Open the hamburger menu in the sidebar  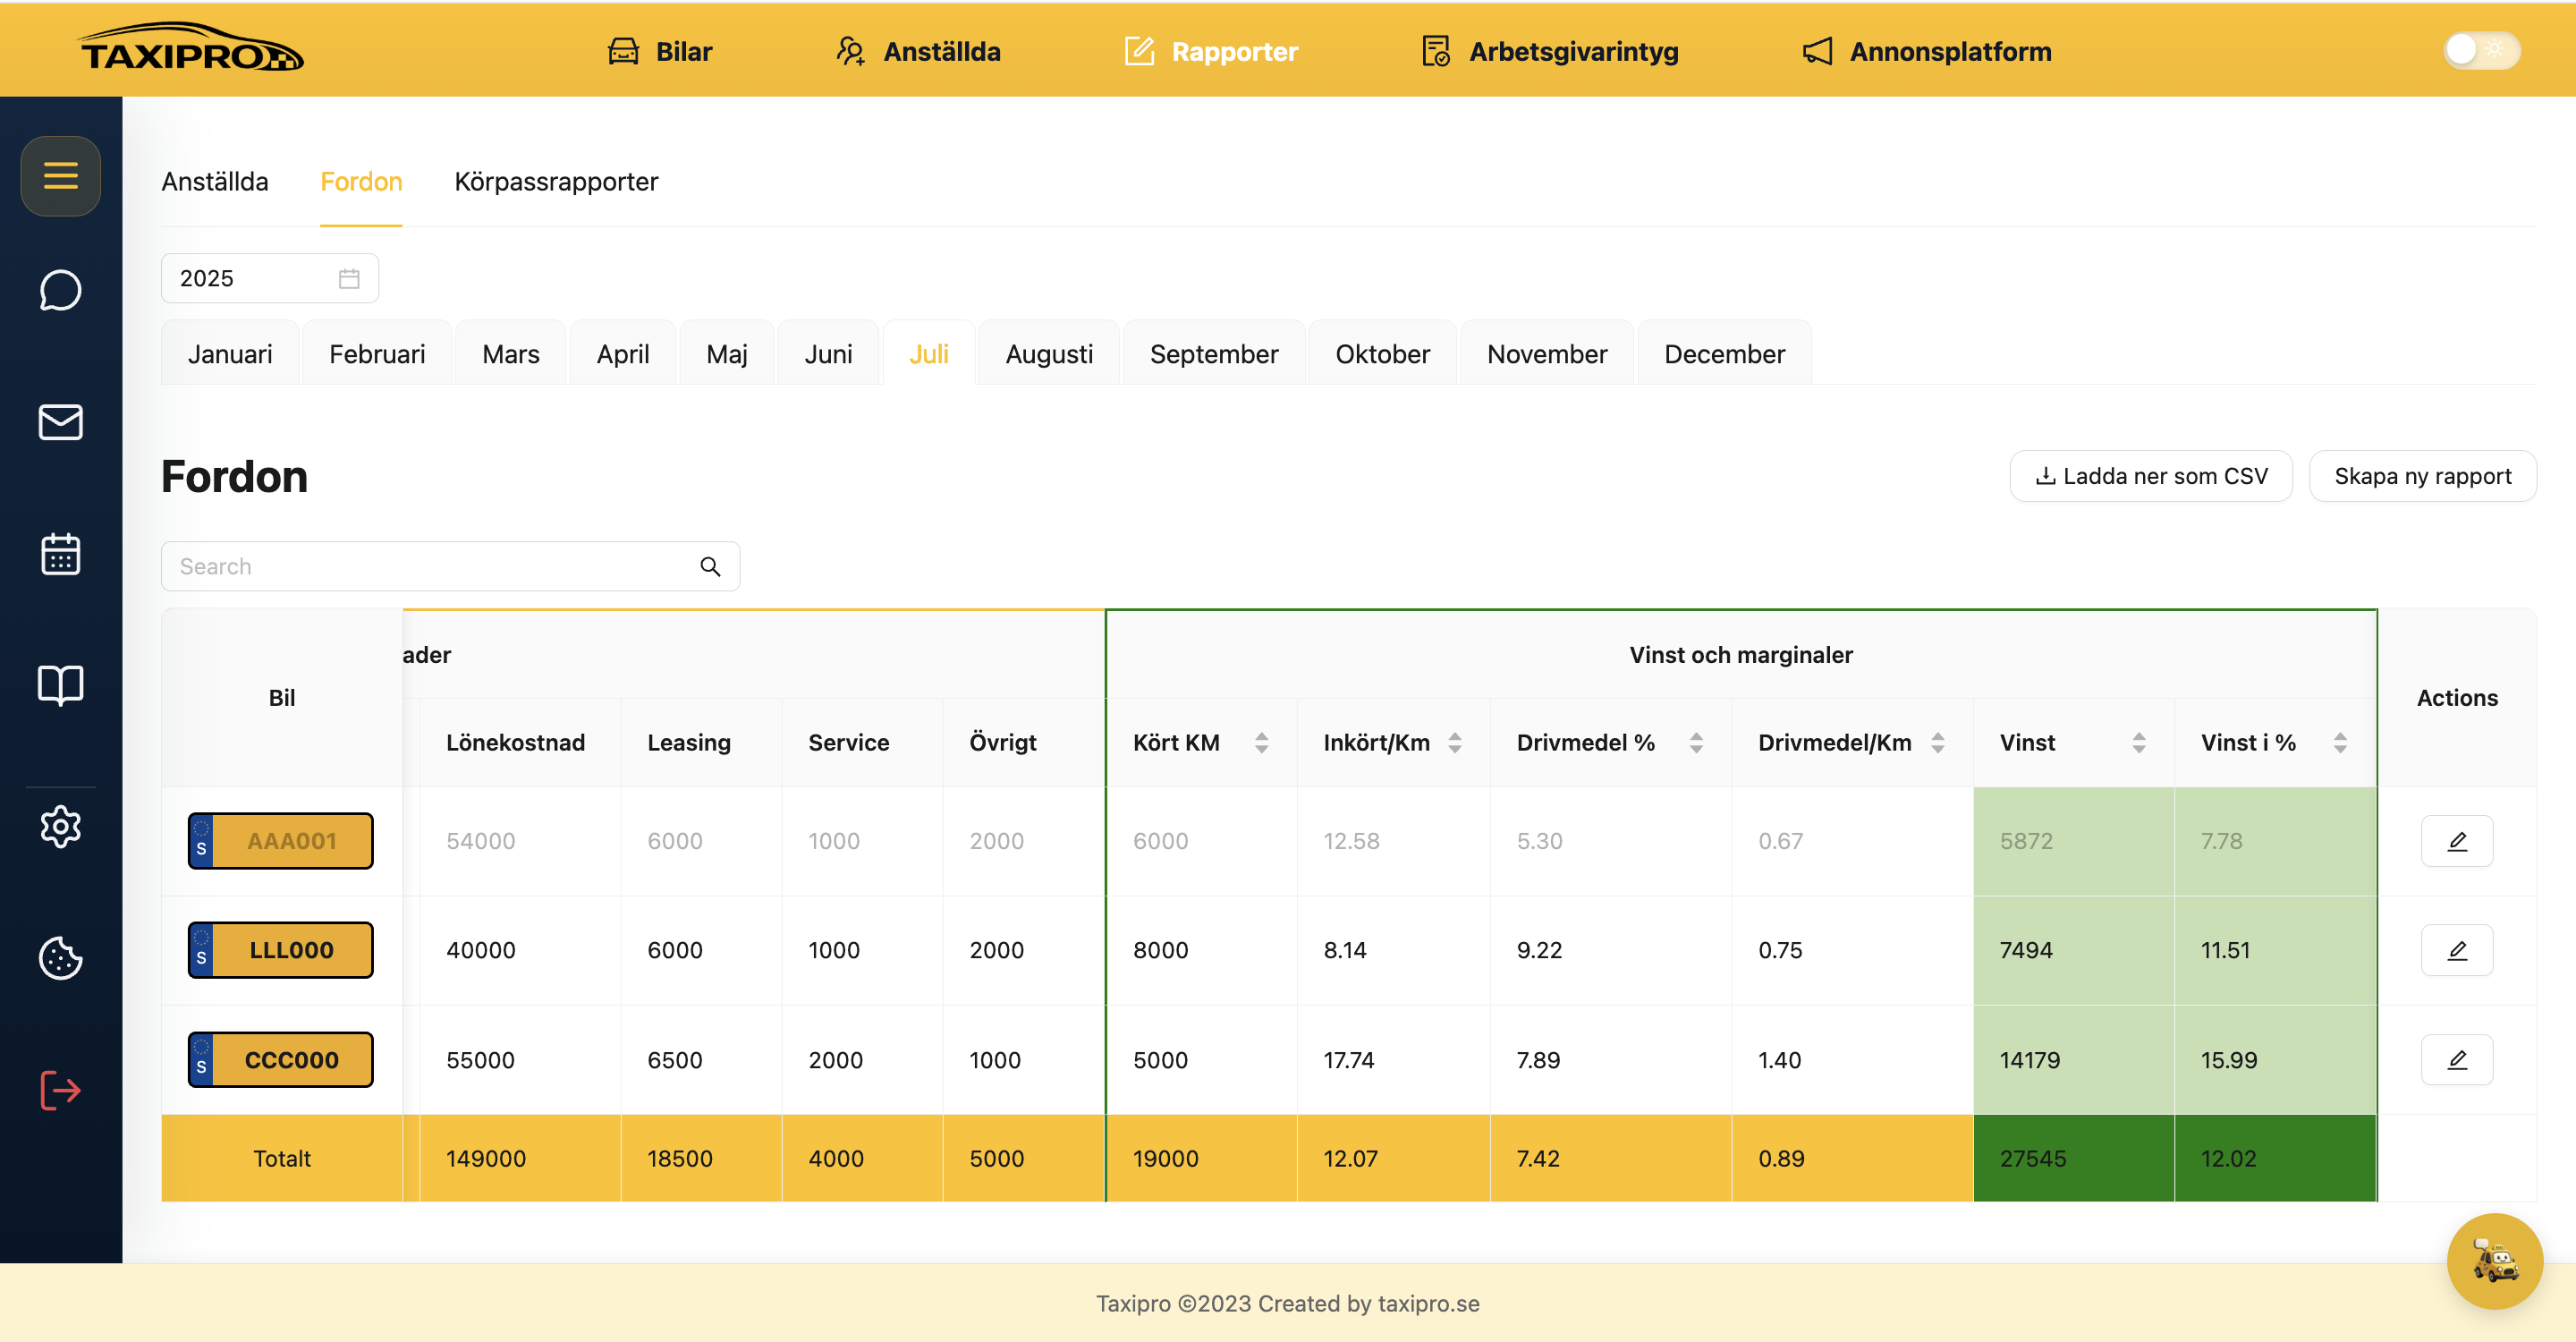(60, 176)
